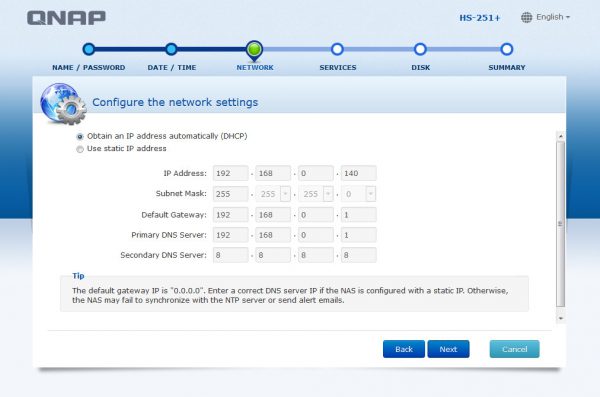600x397 pixels.
Task: Click the IP Address third octet field
Action: pyautogui.click(x=316, y=173)
